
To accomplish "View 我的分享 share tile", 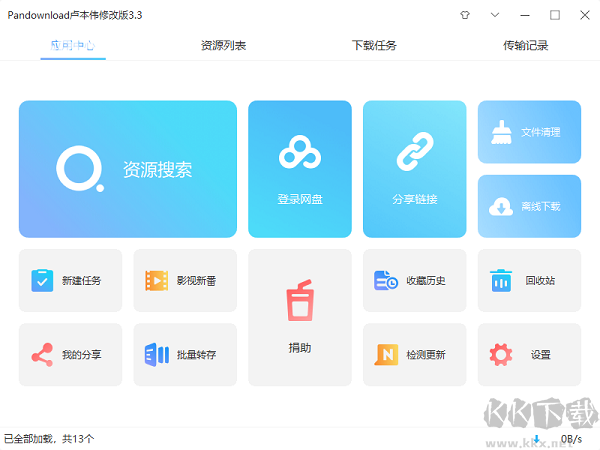I will click(x=70, y=354).
